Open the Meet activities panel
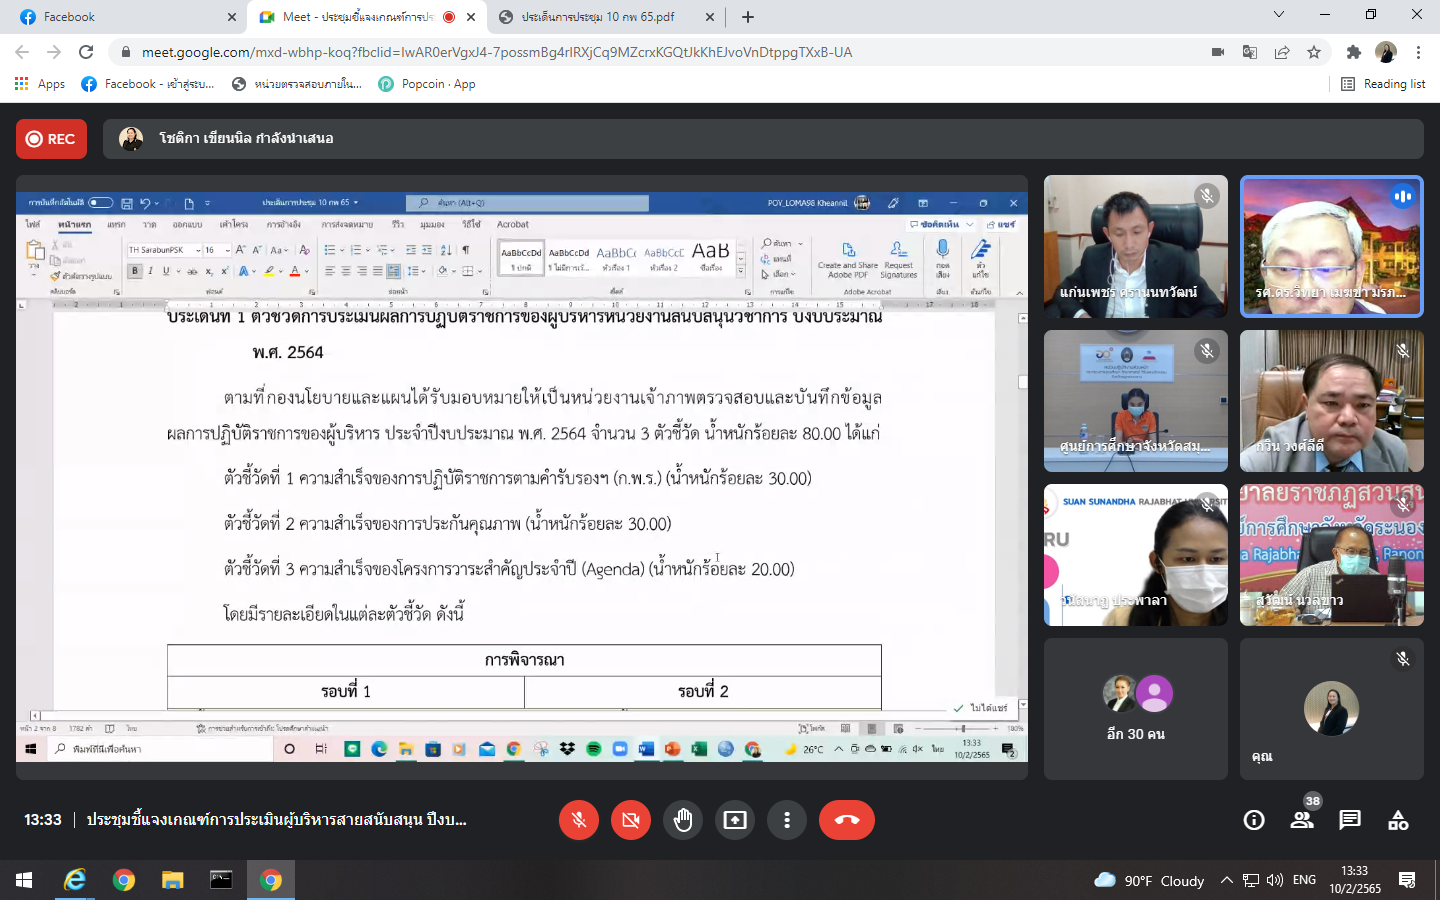The width and height of the screenshot is (1440, 900). 1398,820
